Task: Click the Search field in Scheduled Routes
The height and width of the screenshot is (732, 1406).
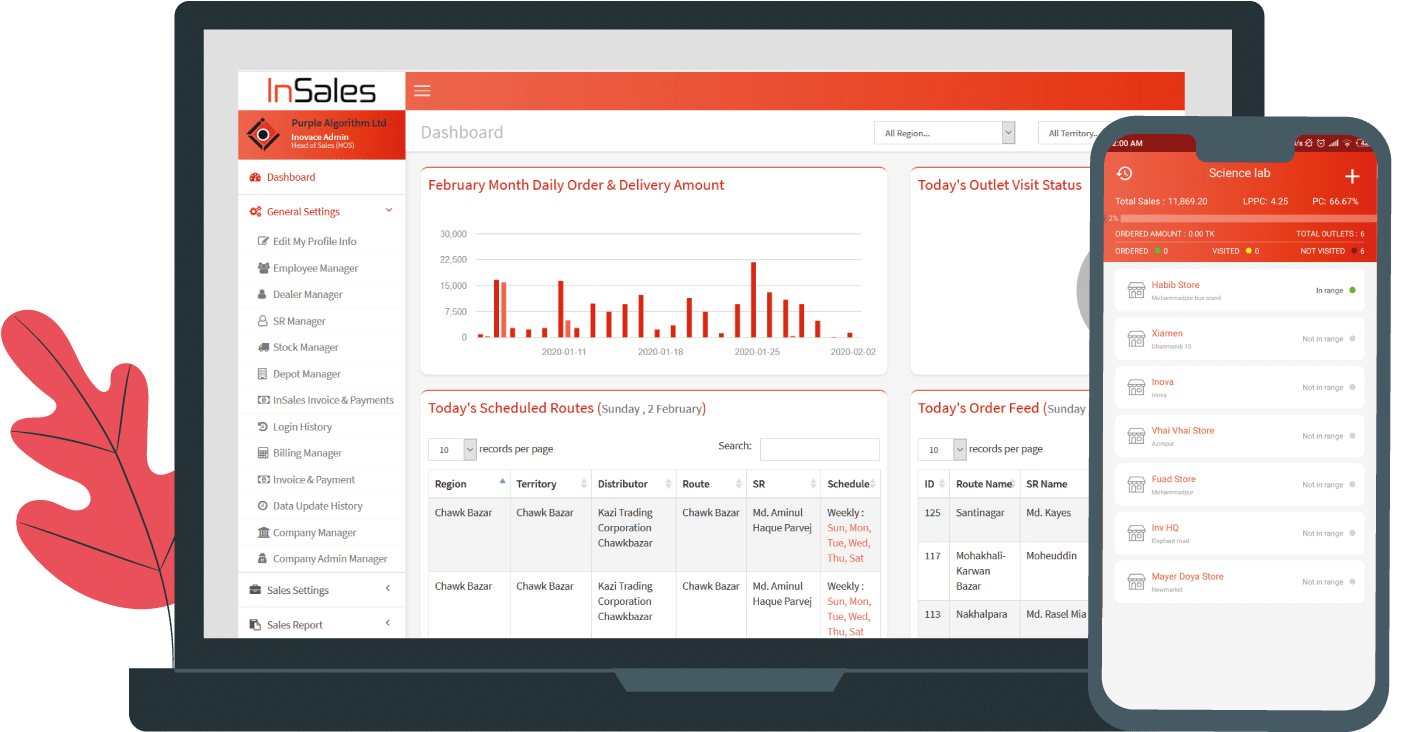Action: [x=820, y=449]
